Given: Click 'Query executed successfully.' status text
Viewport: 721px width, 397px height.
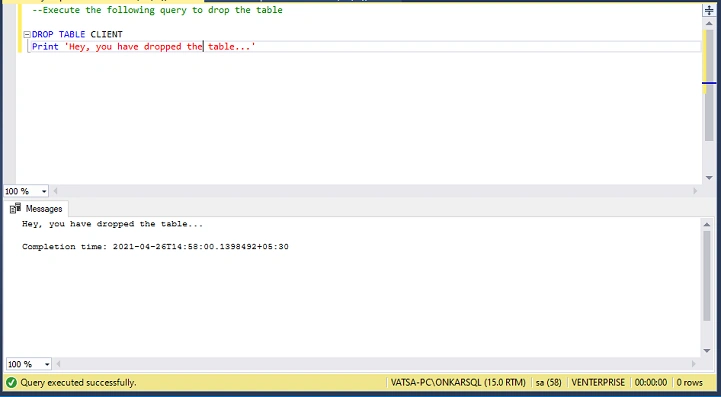Looking at the screenshot, I should pos(78,383).
